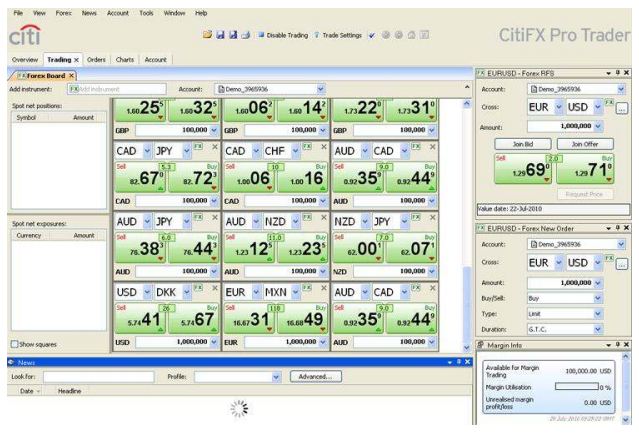Click the save icon in the toolbar

pyautogui.click(x=218, y=34)
